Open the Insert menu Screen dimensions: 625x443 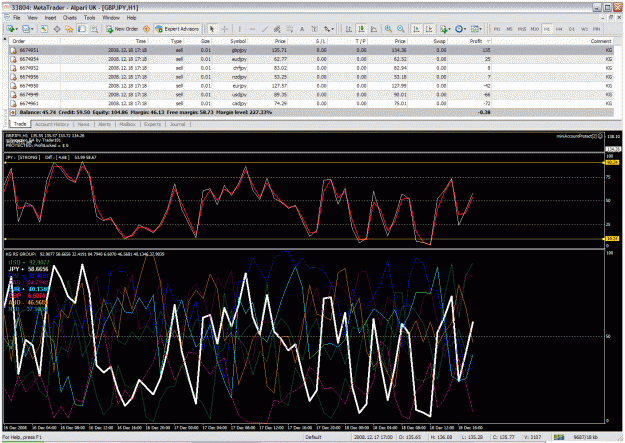point(50,18)
